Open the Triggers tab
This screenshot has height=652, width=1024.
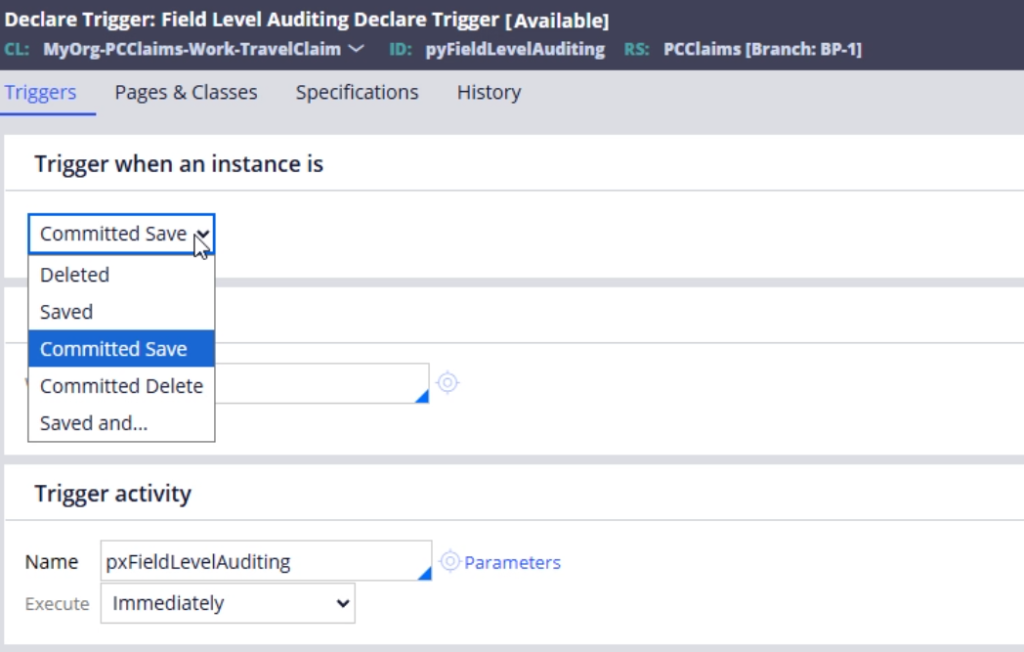(40, 92)
